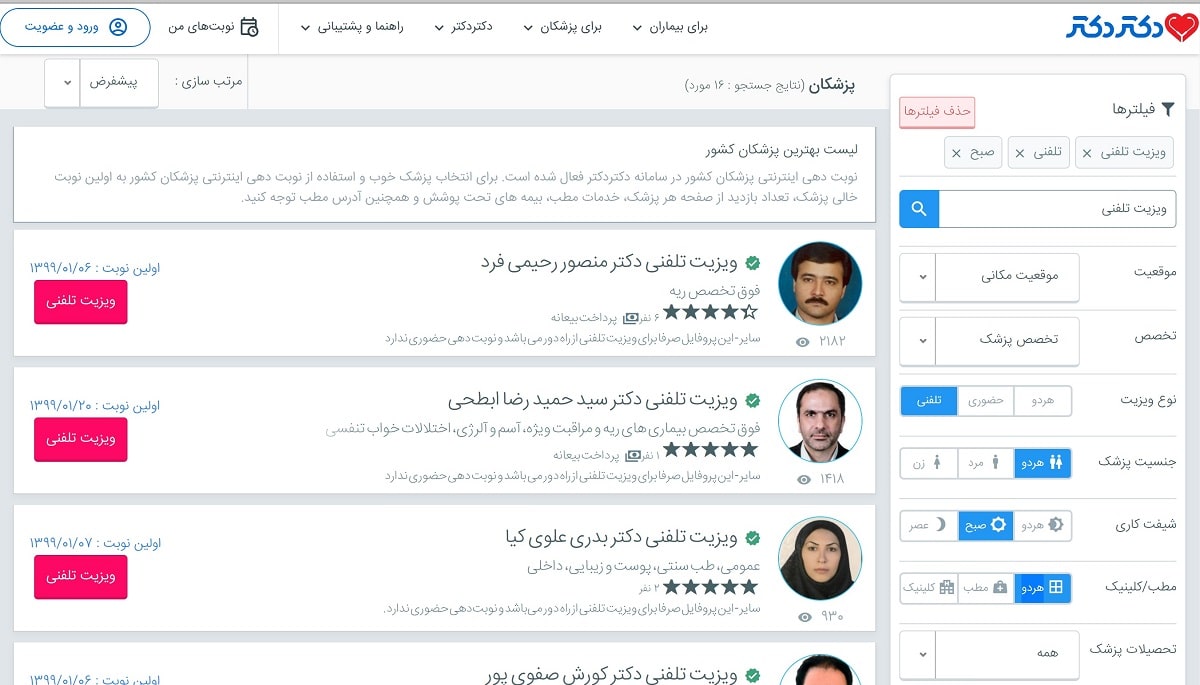This screenshot has height=685, width=1200.
Task: Expand the دکتردکتر menu
Action: [x=463, y=27]
